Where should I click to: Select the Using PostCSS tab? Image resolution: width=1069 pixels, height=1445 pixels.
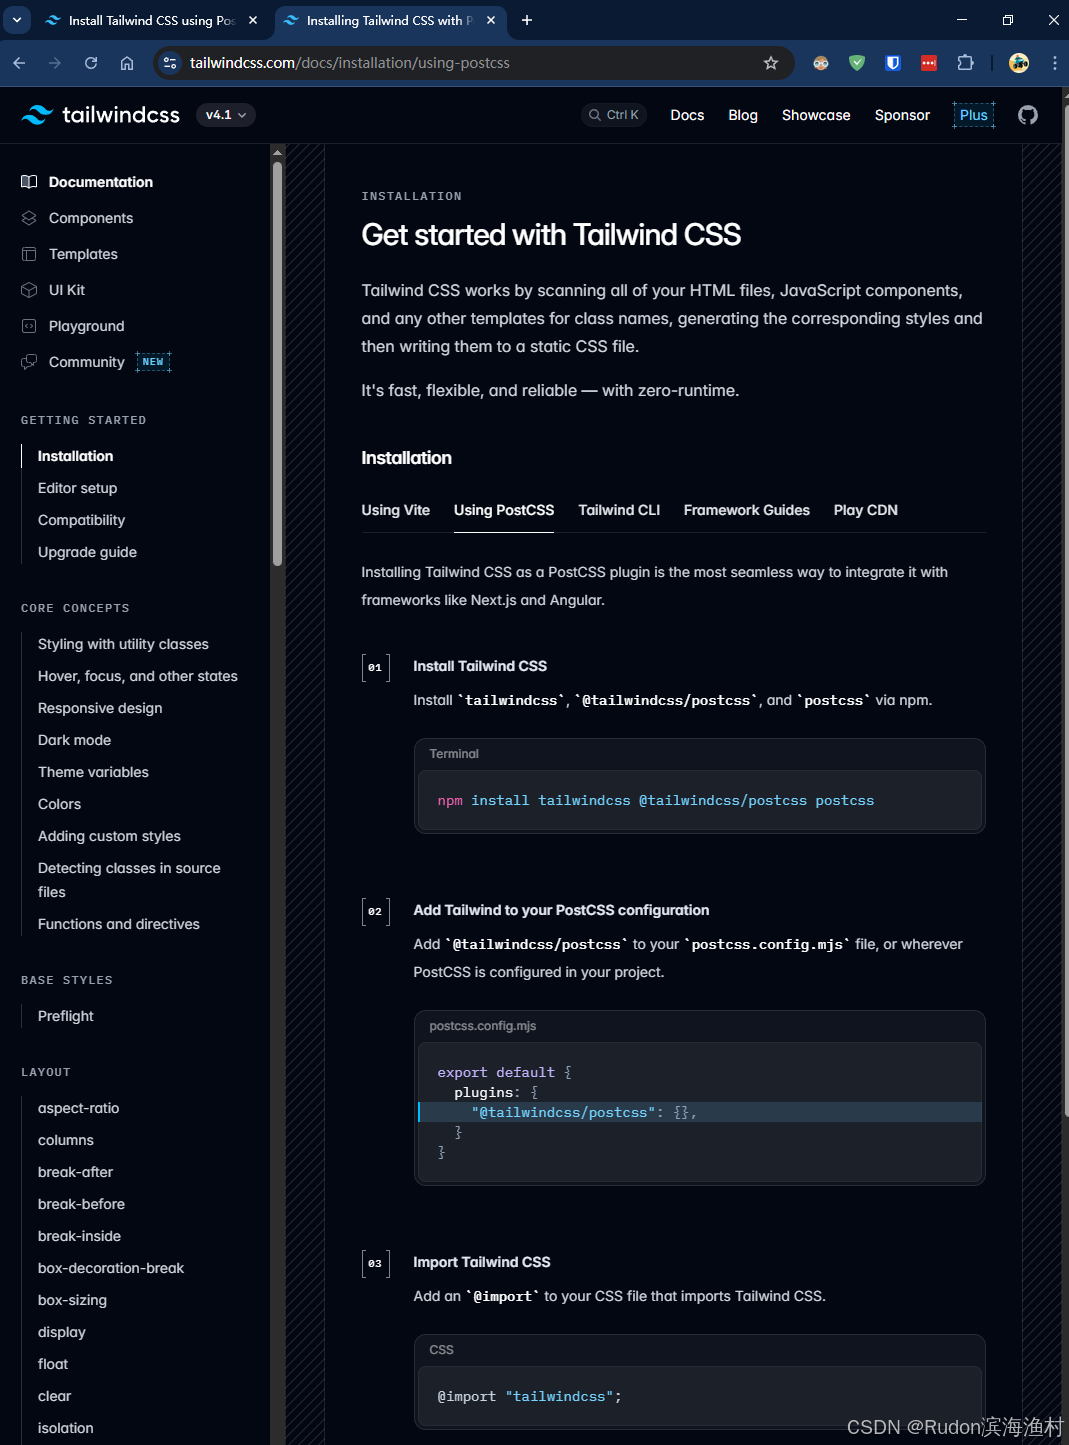504,510
